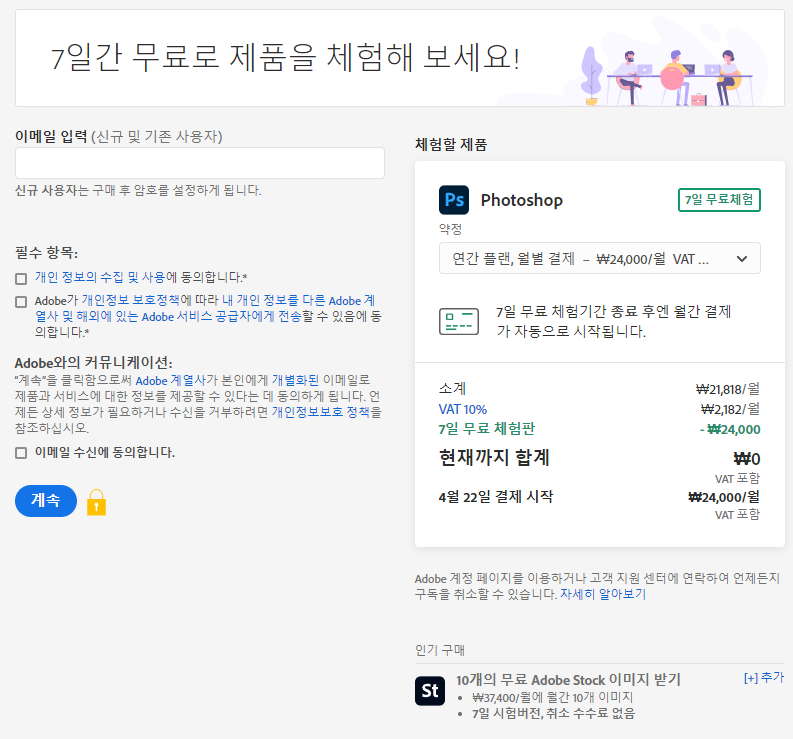793x739 pixels.
Task: Click the Adobe Stock St icon
Action: [x=430, y=690]
